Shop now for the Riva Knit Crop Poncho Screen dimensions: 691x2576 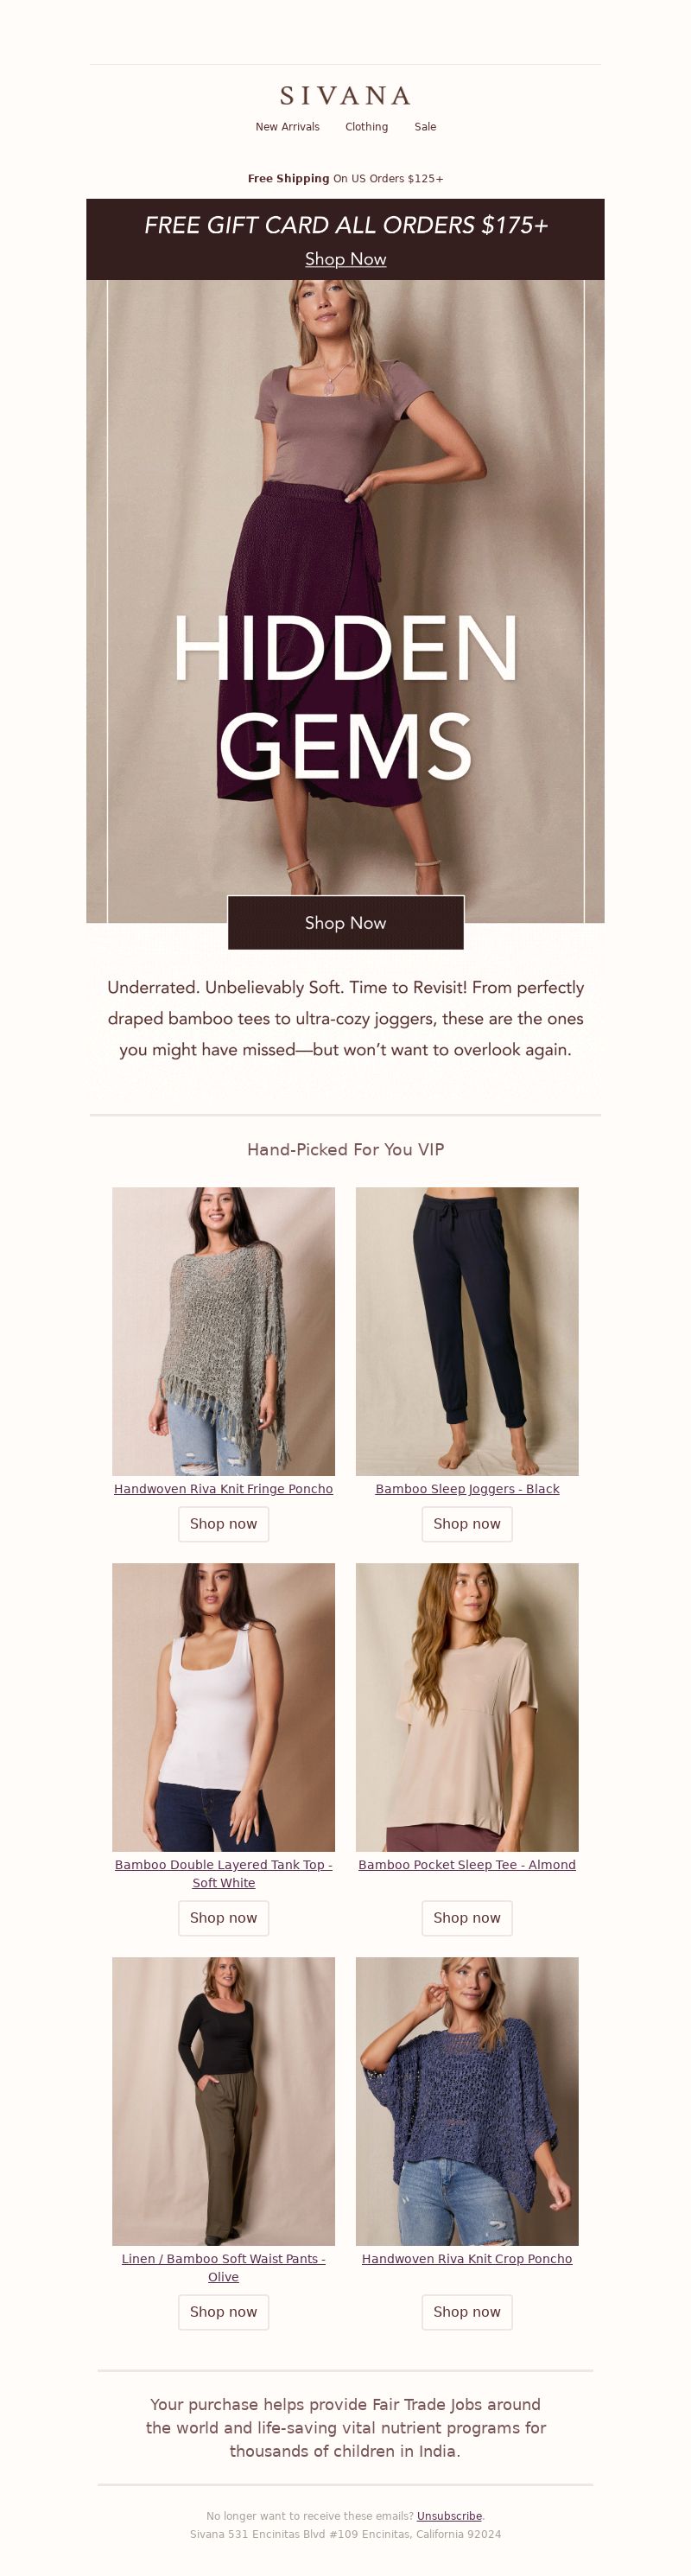pos(467,2312)
